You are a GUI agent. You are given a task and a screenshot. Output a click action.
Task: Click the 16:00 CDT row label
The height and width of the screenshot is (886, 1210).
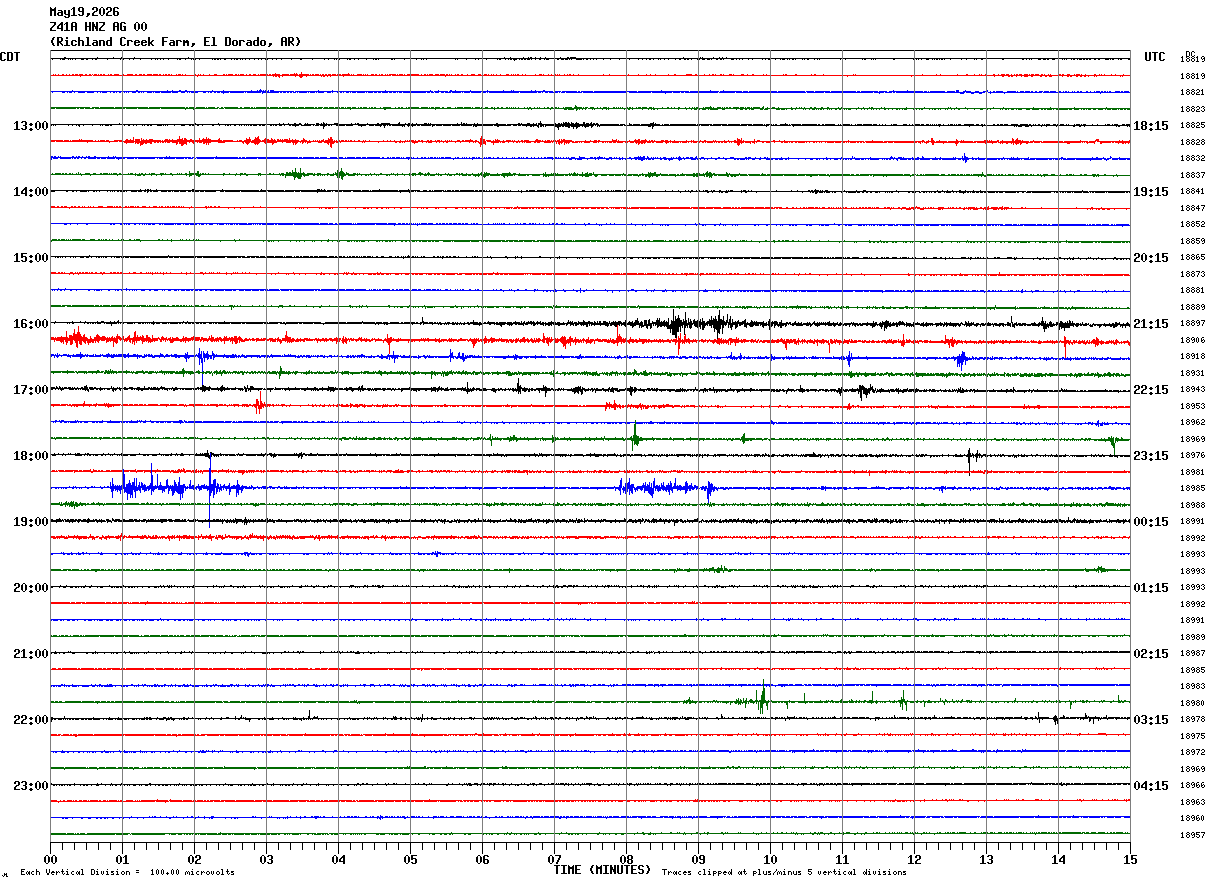(x=30, y=324)
